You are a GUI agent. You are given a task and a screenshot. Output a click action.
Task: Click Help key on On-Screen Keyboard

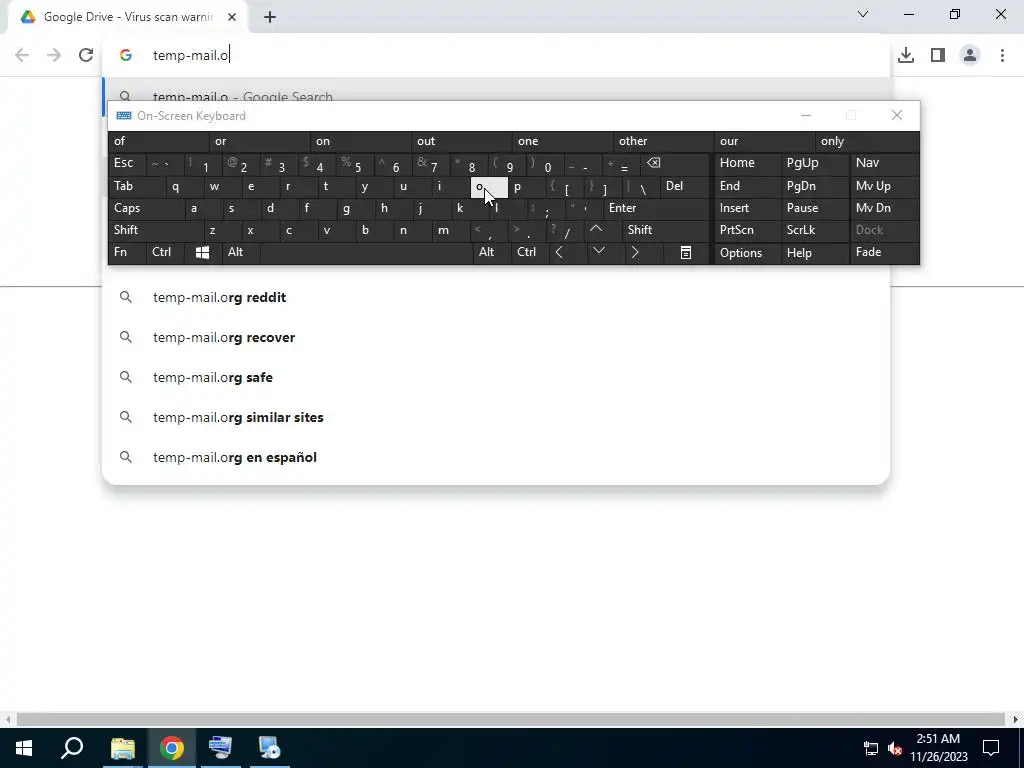814,252
